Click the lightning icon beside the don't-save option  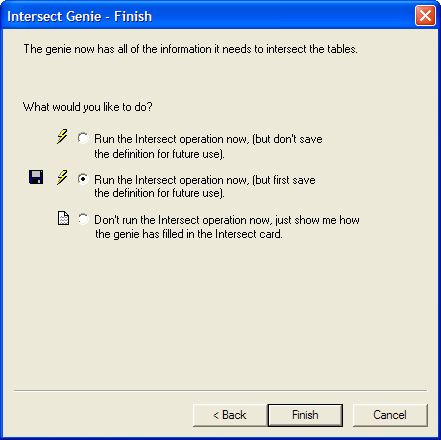[62, 137]
